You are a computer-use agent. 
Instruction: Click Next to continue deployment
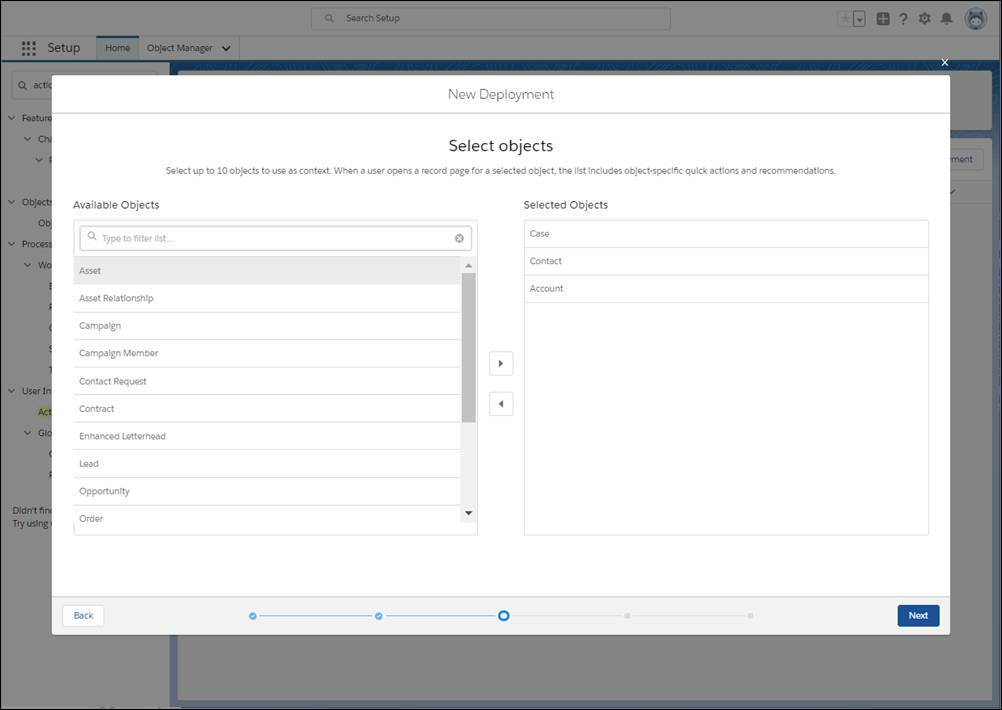click(x=918, y=615)
